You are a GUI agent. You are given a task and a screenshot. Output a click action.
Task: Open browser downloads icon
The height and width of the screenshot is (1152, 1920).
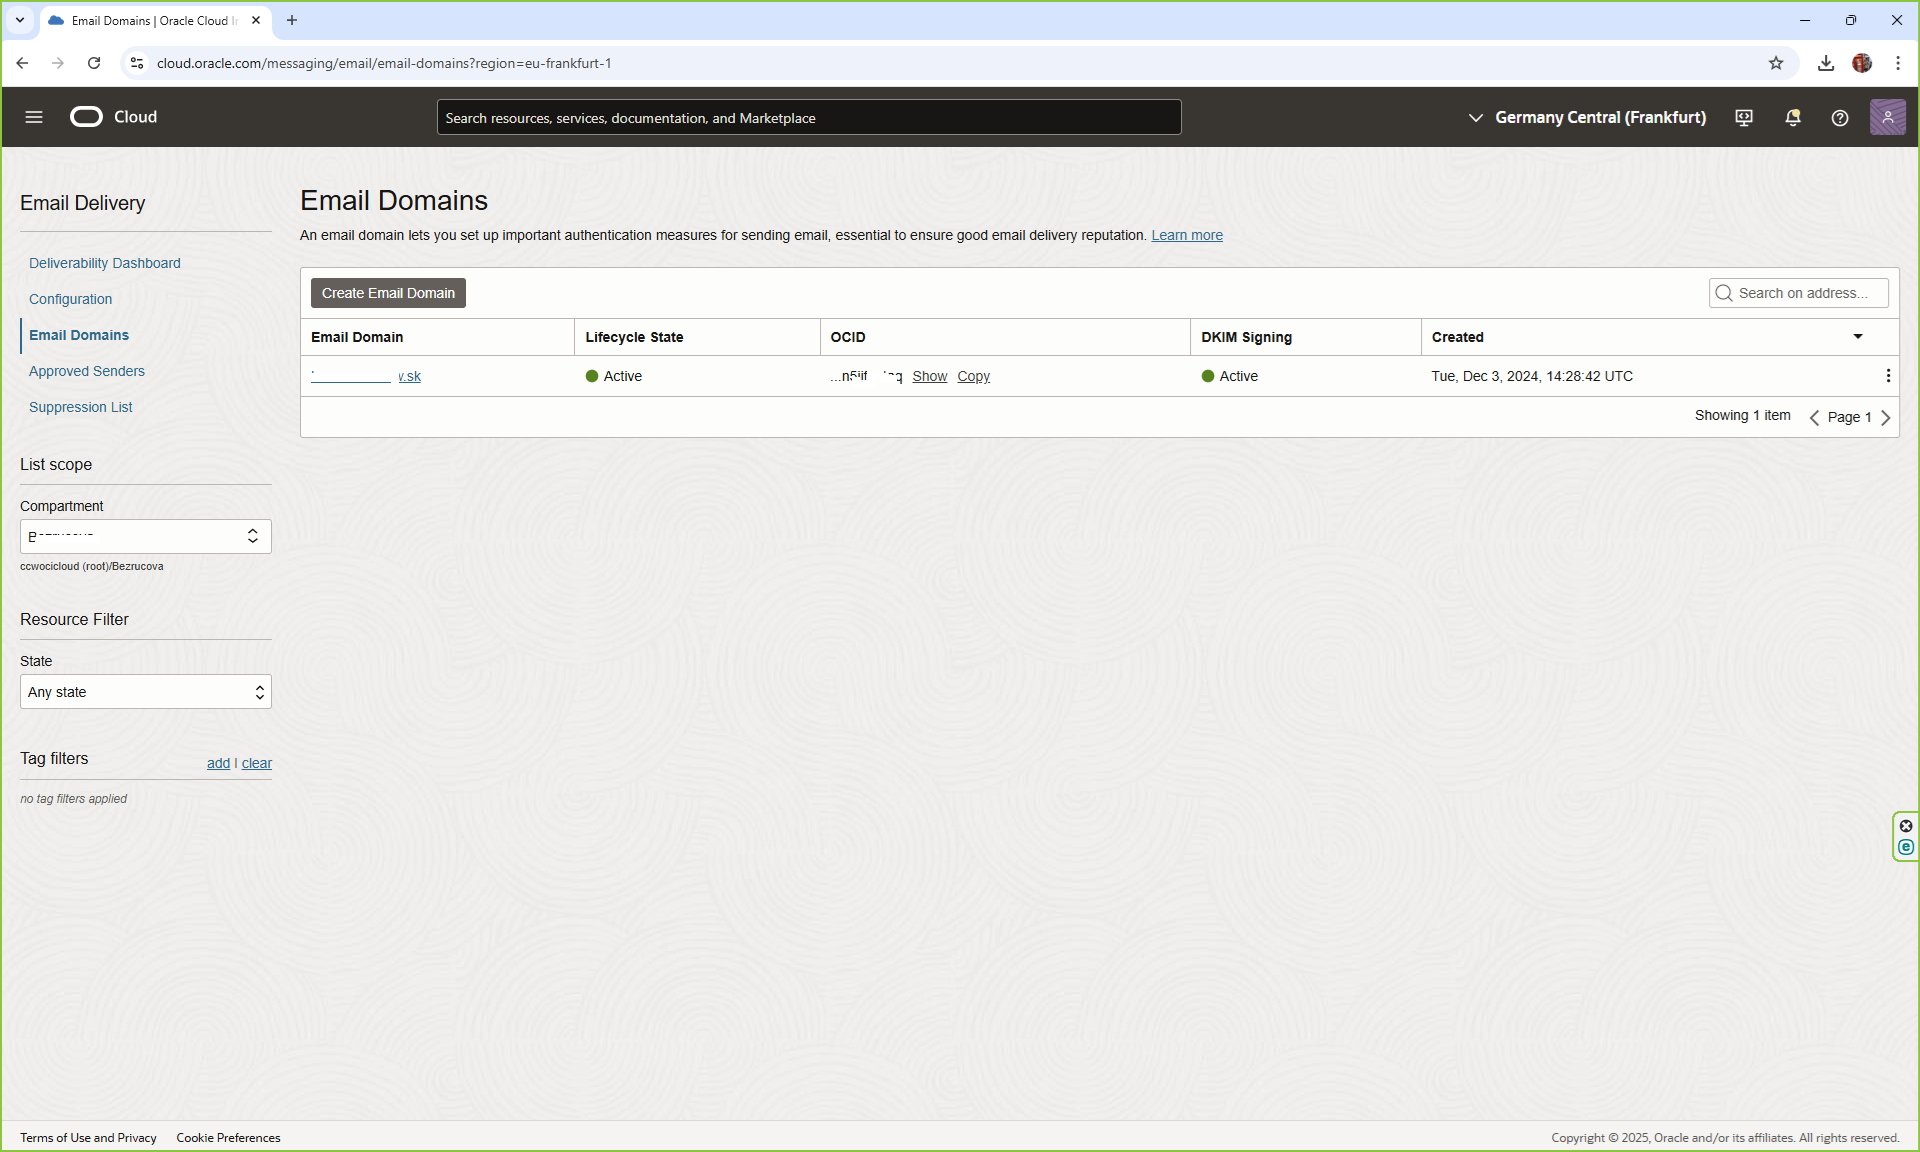pos(1826,63)
